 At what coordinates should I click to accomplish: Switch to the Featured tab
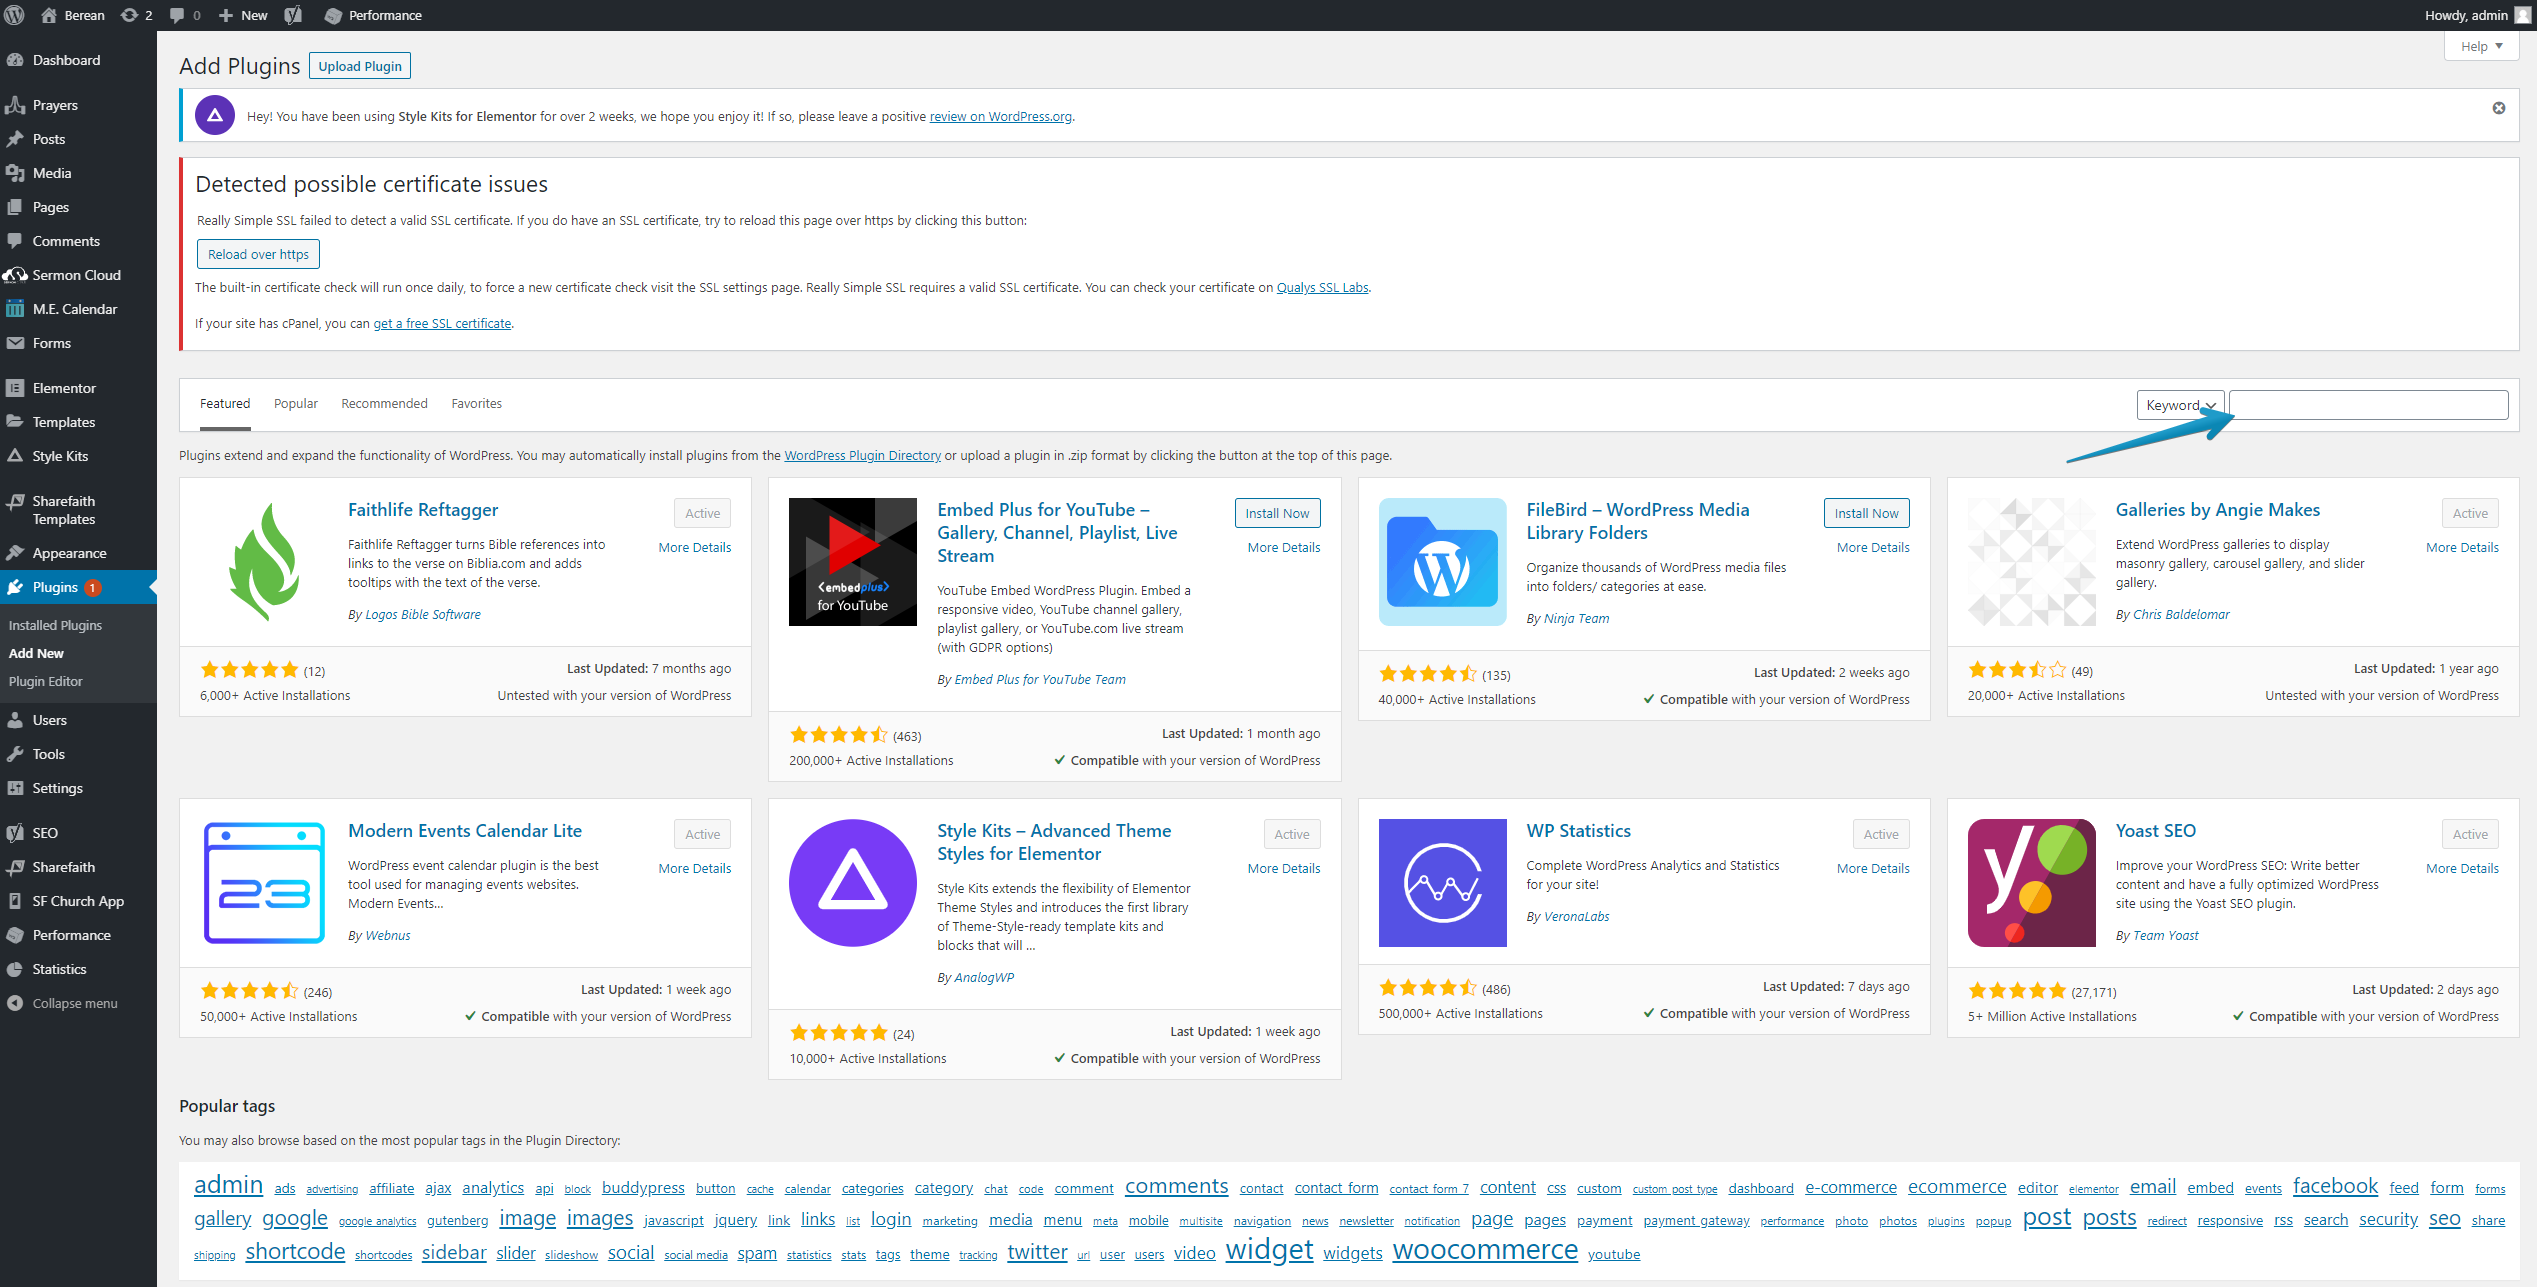tap(225, 404)
